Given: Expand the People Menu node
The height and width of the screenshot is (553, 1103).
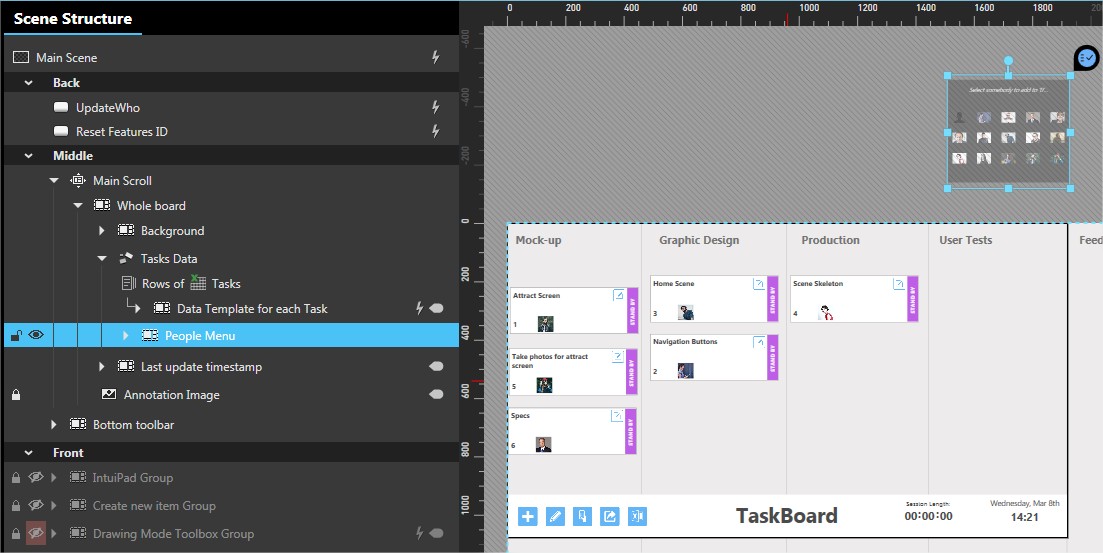Looking at the screenshot, I should pos(126,336).
